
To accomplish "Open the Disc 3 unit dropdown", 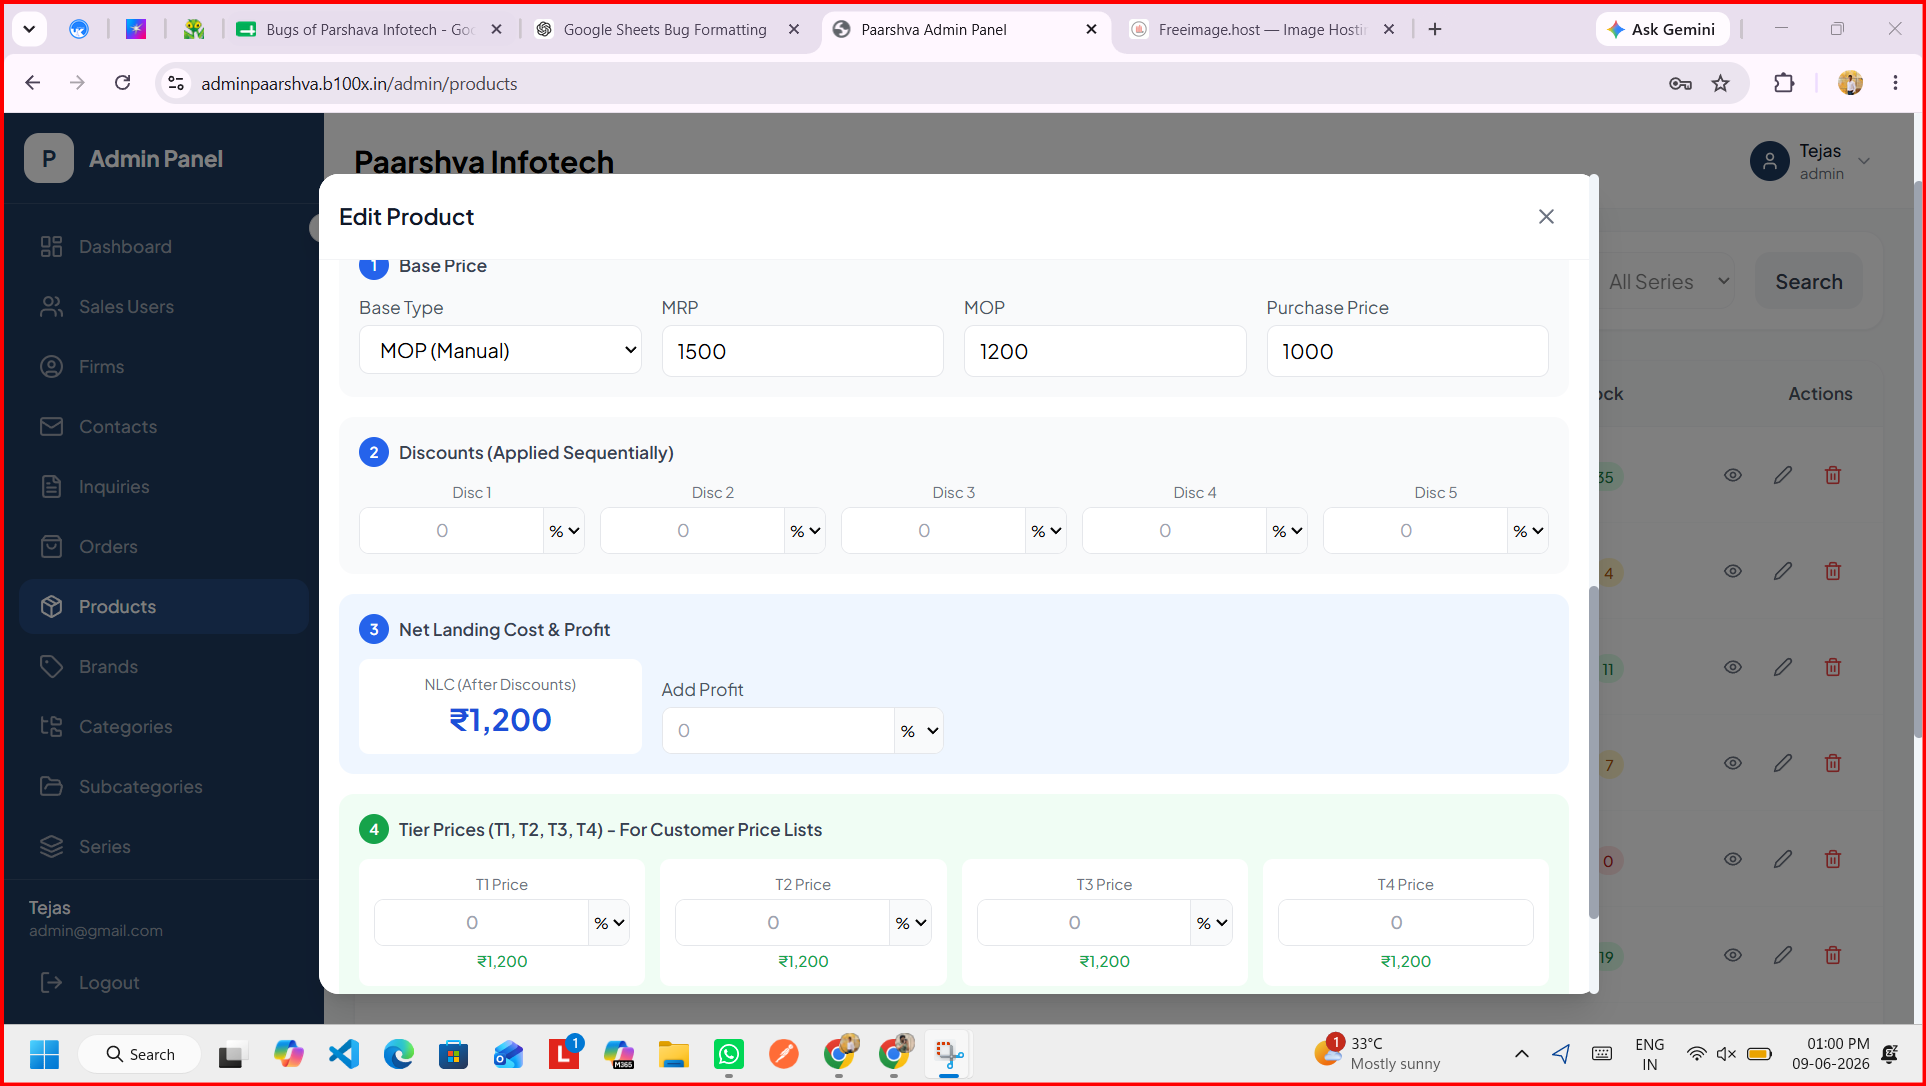I will pos(1046,531).
